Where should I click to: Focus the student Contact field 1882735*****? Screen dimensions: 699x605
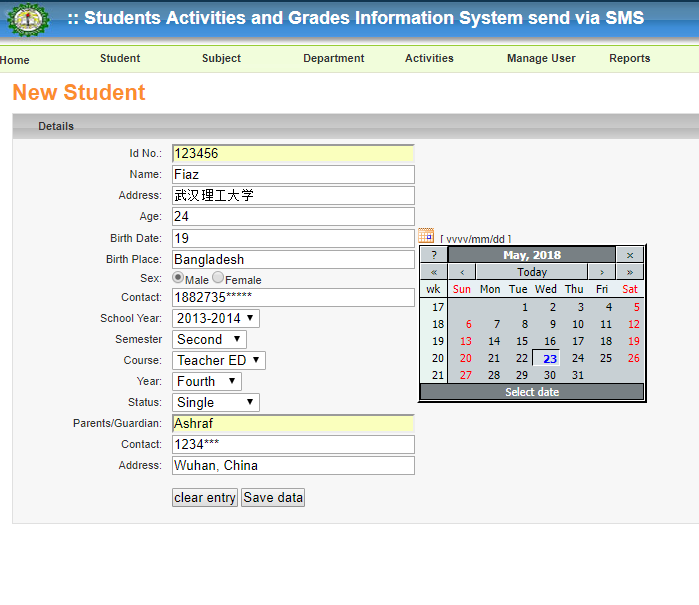293,297
